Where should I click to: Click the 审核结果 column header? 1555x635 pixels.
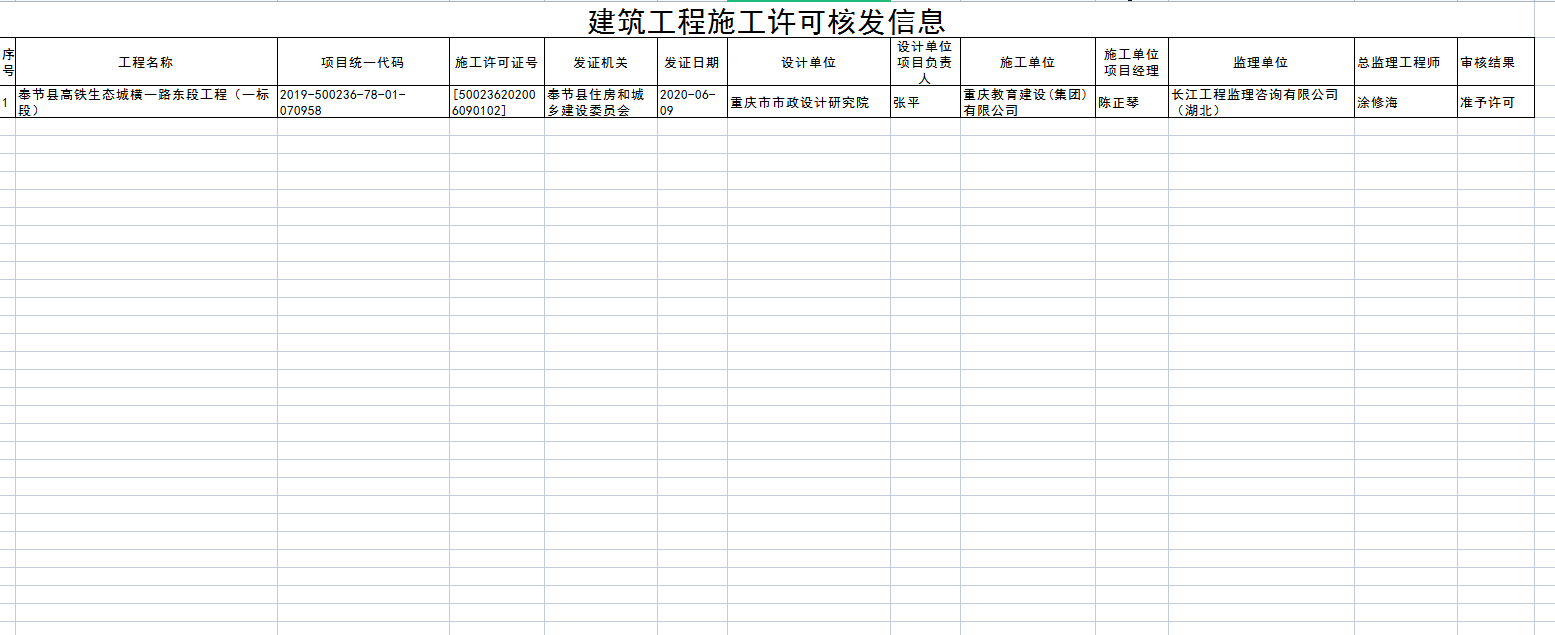tap(1496, 62)
